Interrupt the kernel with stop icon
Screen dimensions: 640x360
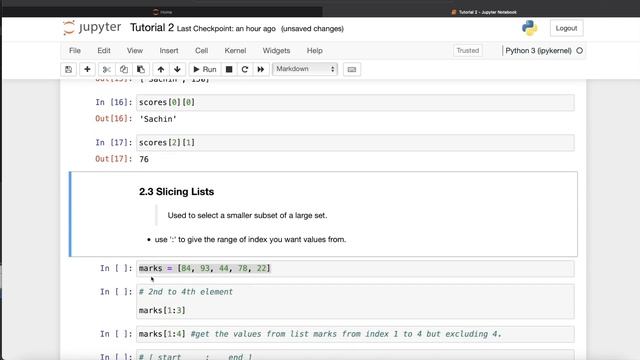(229, 69)
